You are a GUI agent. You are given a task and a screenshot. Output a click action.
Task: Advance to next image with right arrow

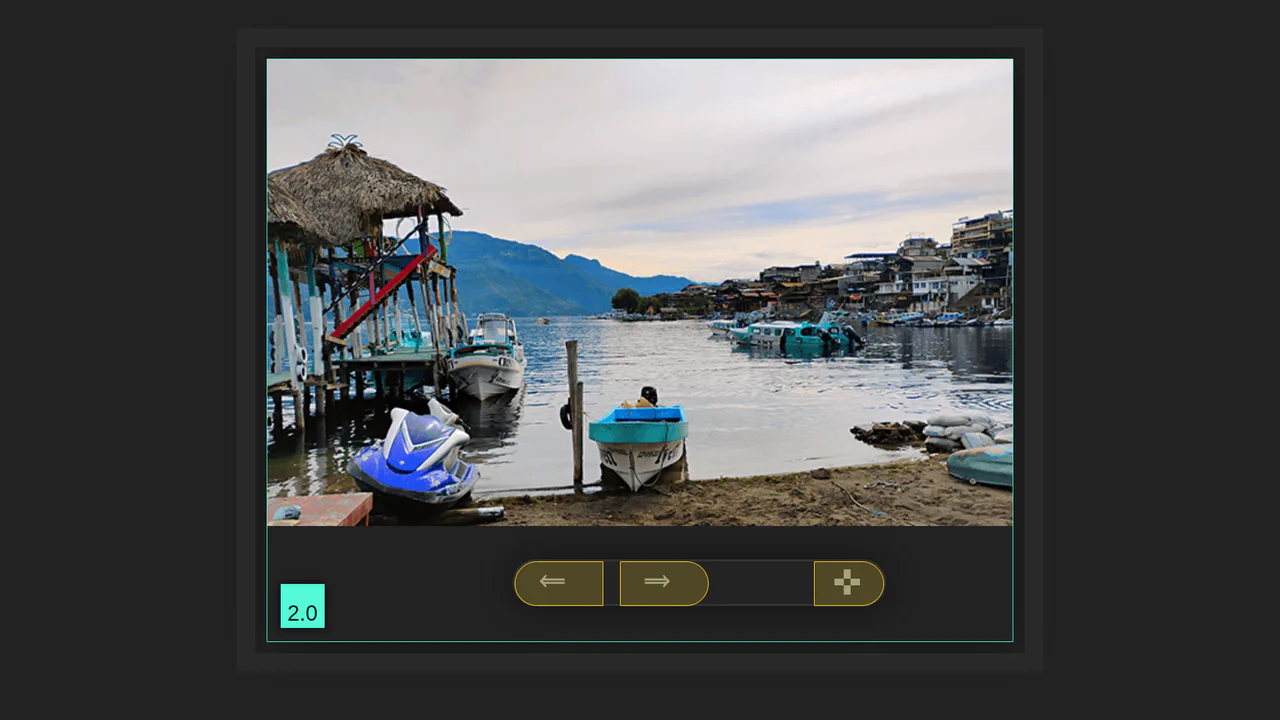pyautogui.click(x=664, y=583)
